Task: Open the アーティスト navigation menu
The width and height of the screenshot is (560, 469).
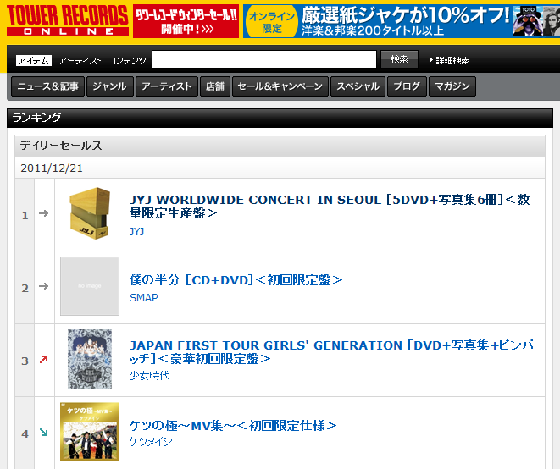Action: (x=166, y=86)
